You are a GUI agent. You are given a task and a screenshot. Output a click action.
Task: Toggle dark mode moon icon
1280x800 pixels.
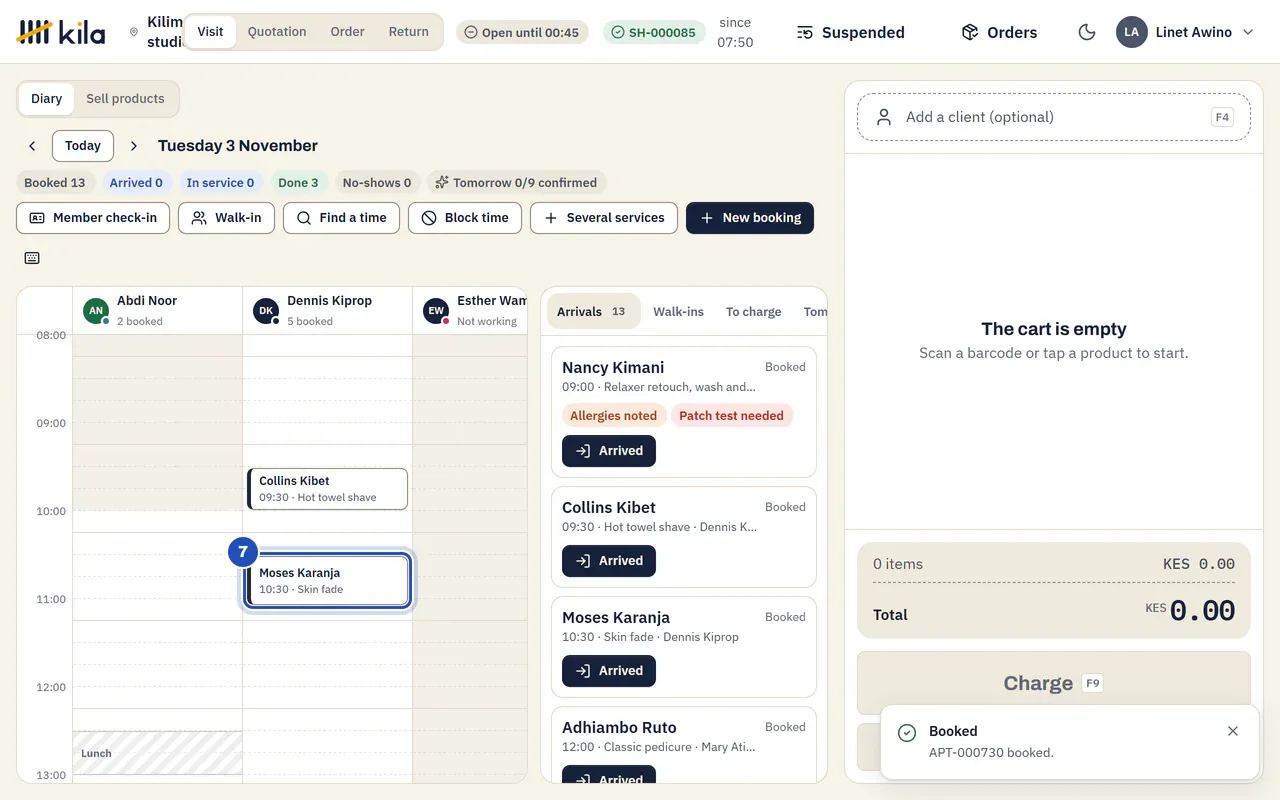tap(1087, 32)
